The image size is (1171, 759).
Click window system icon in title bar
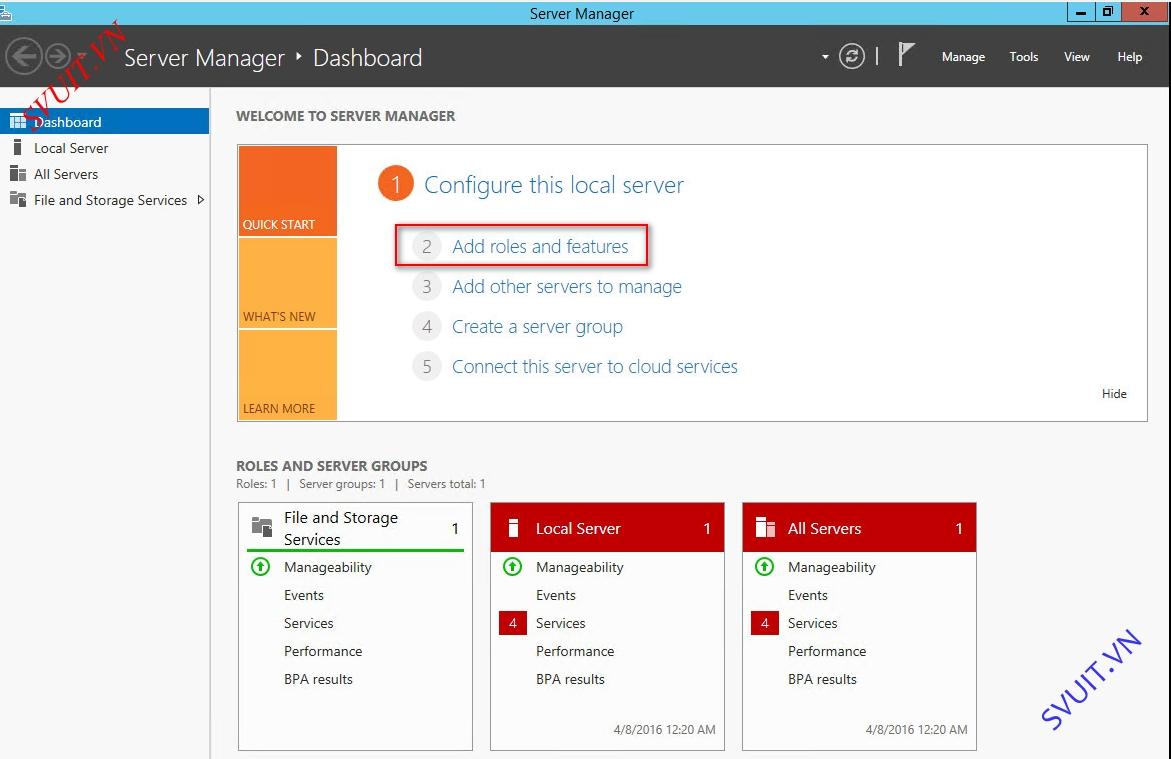click(5, 13)
